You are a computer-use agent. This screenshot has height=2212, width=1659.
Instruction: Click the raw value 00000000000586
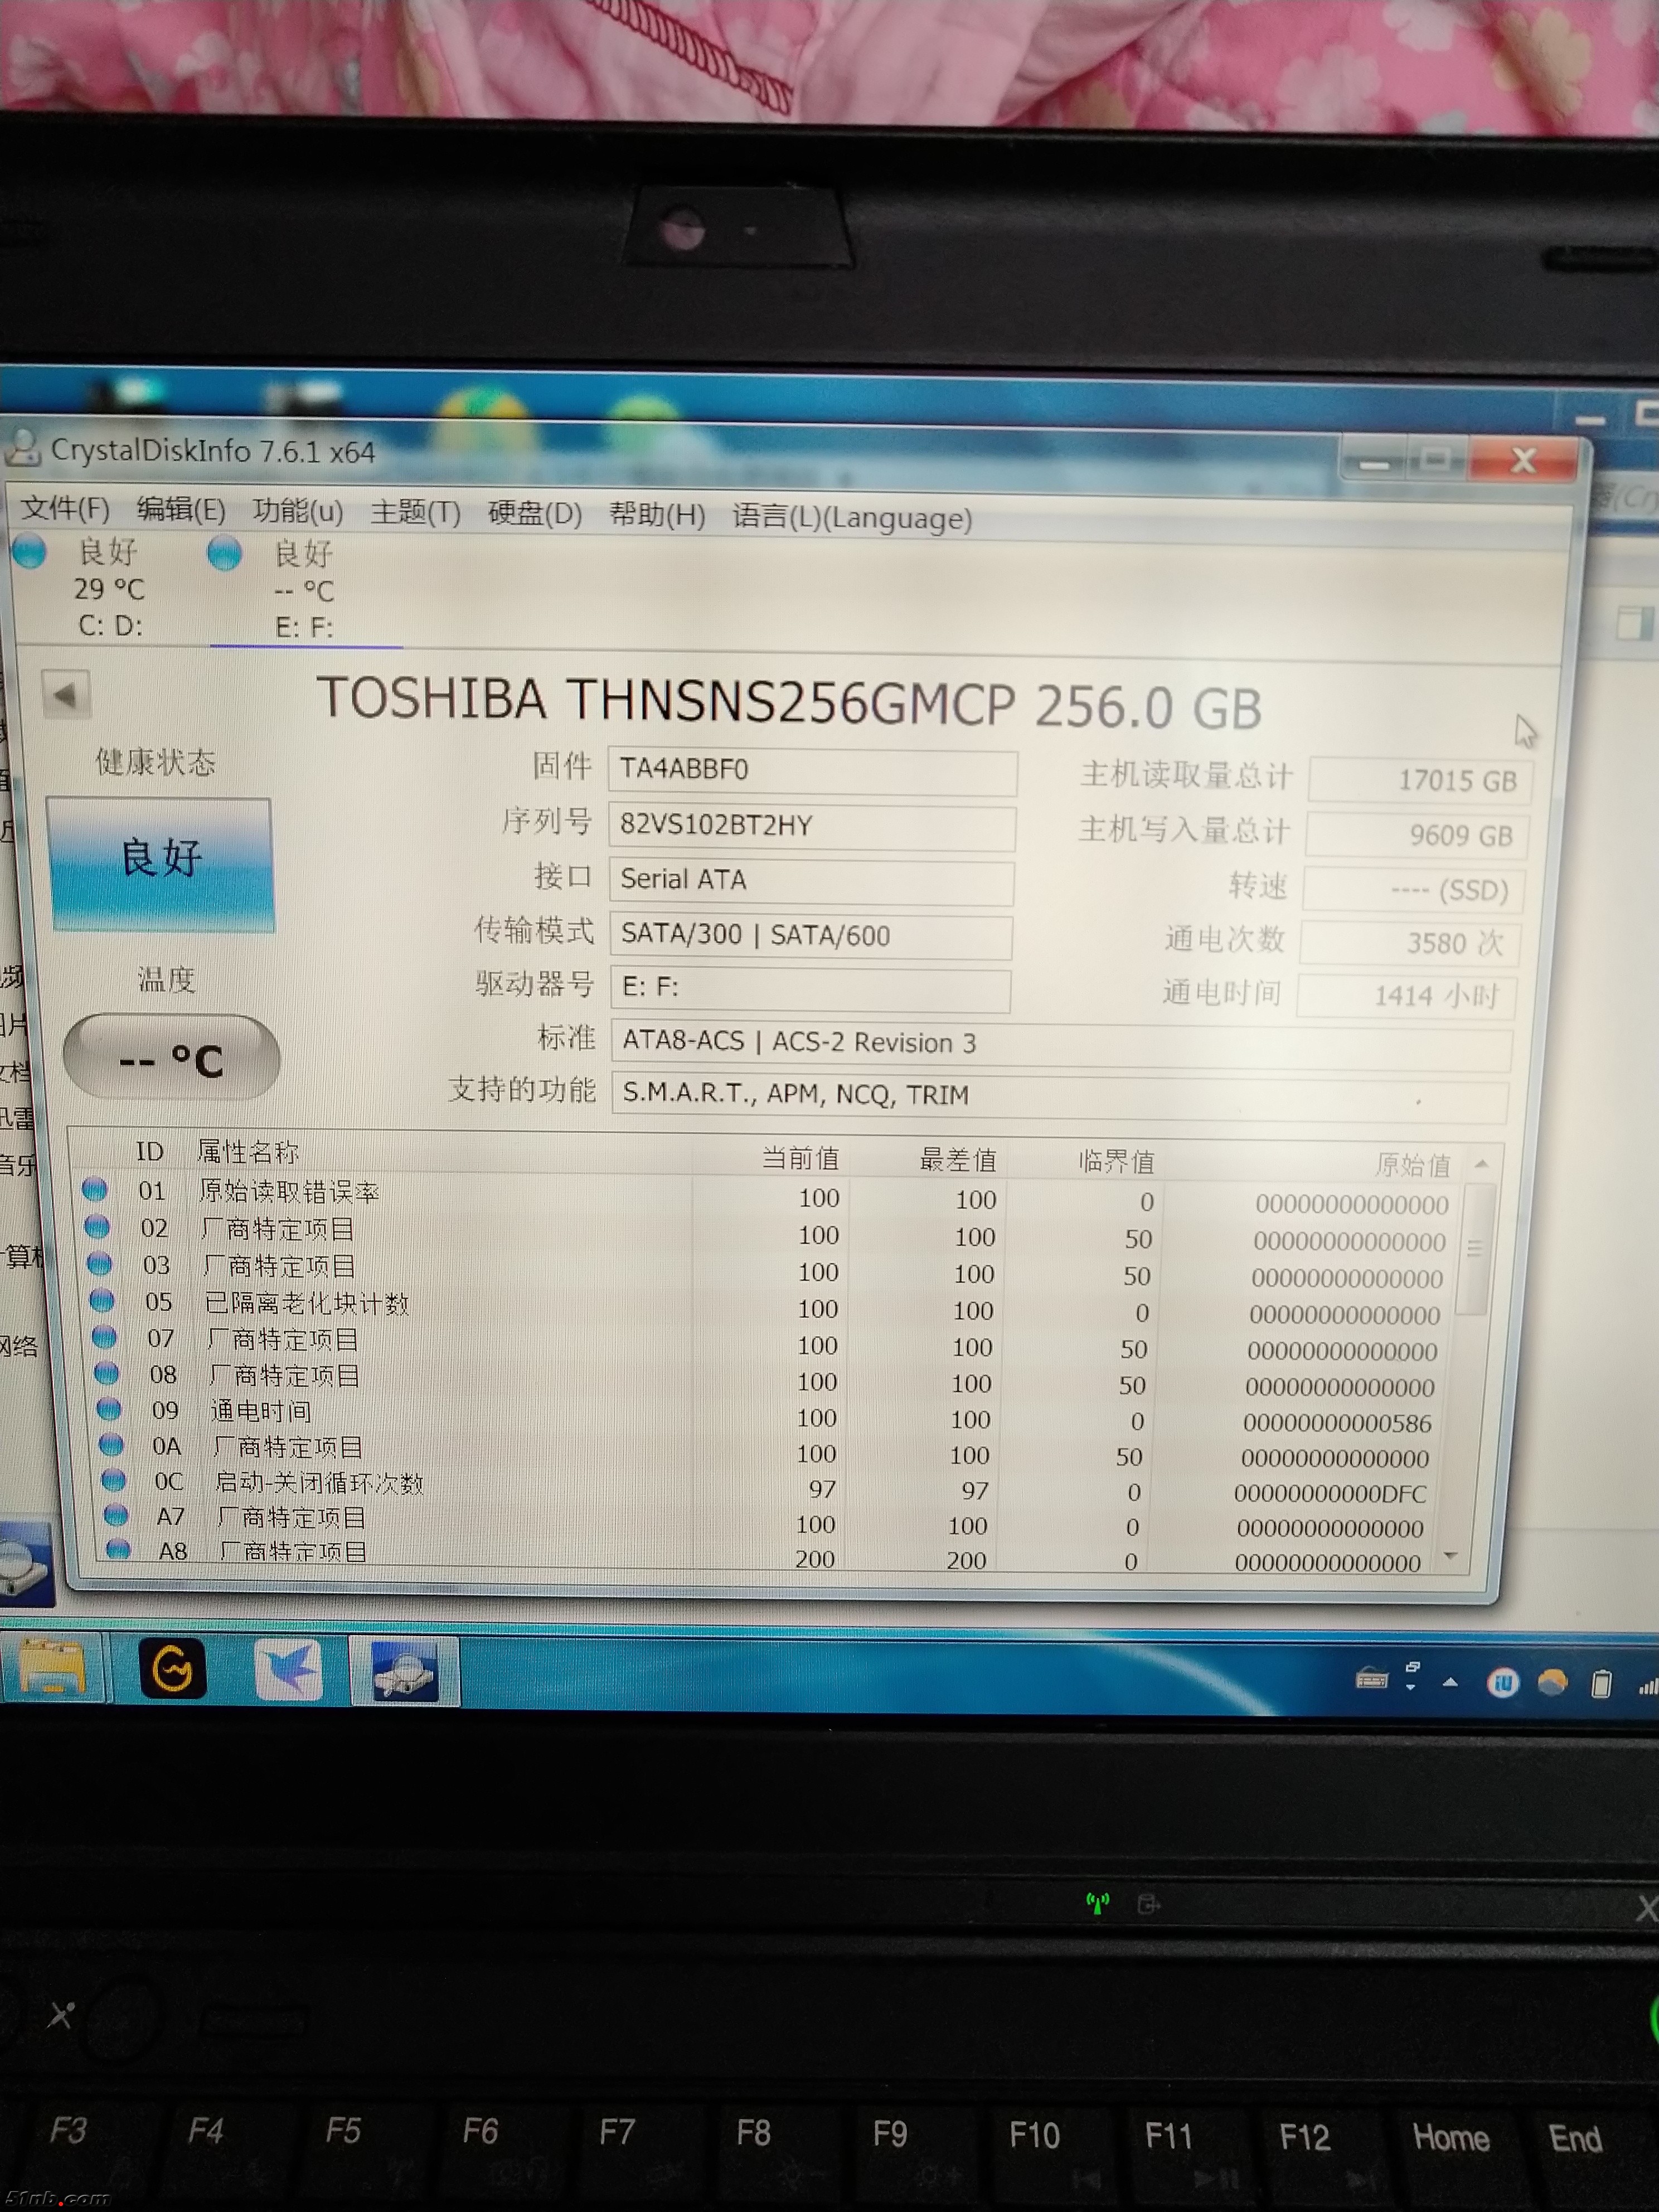tap(1337, 1423)
